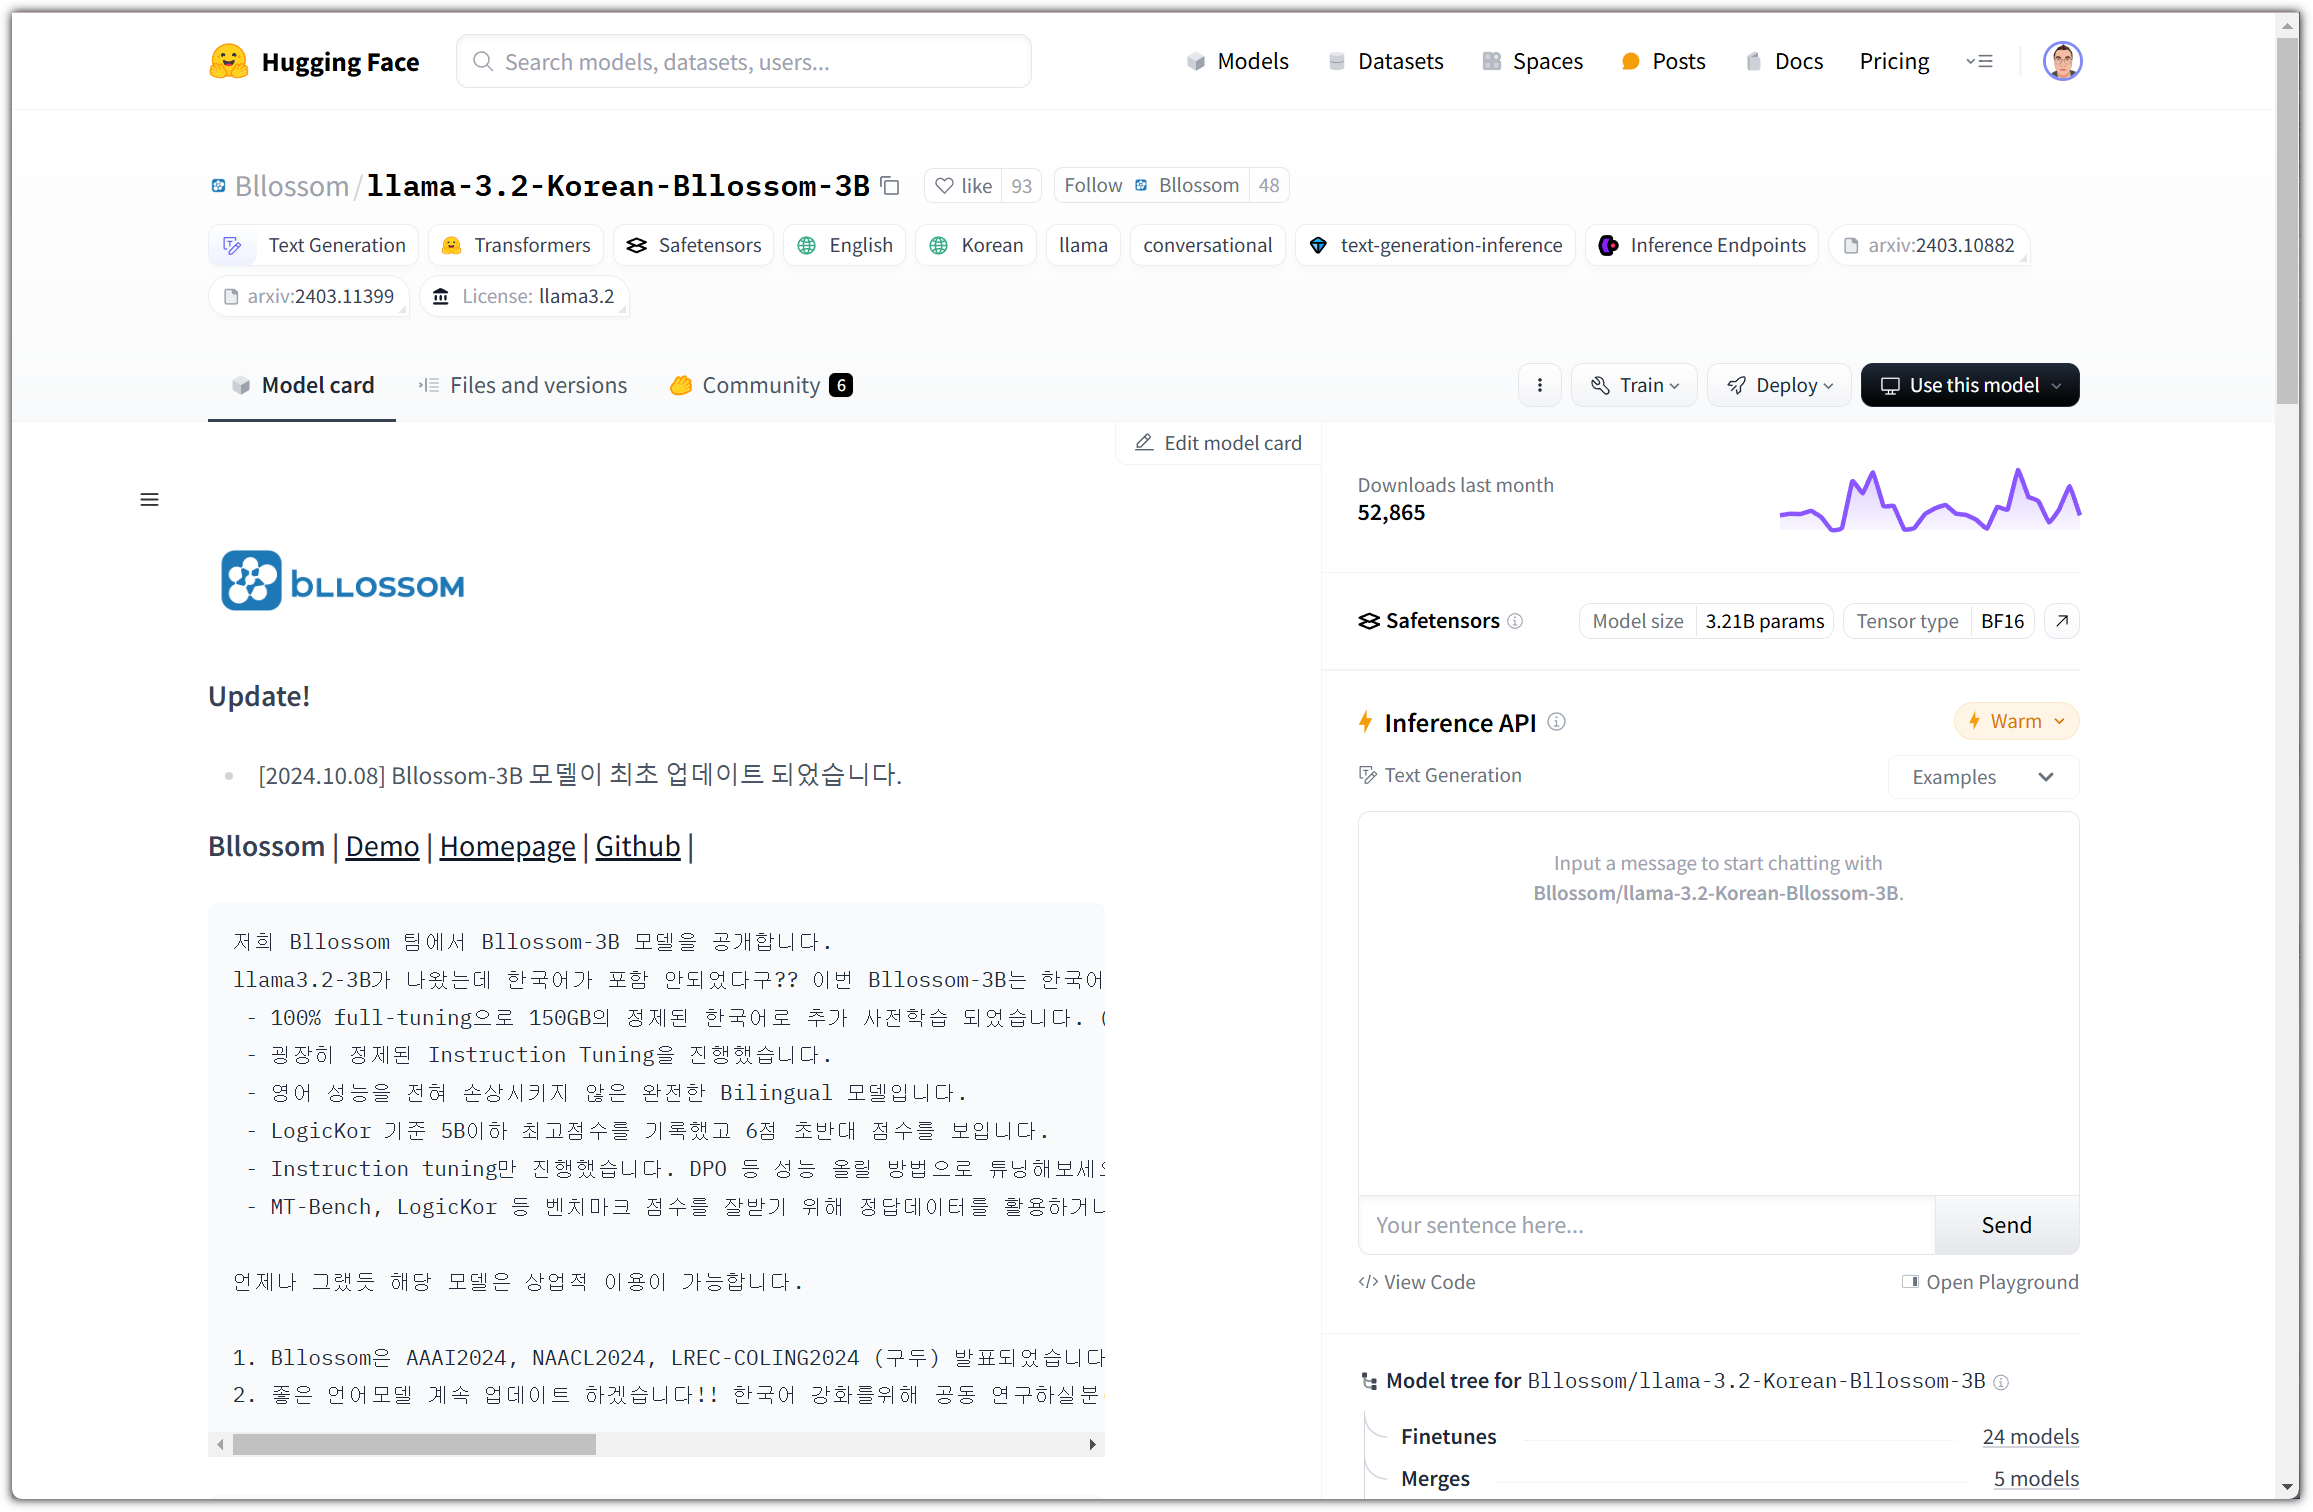Click the Safetensors info icon
The height and width of the screenshot is (1512, 2313).
(x=1515, y=621)
